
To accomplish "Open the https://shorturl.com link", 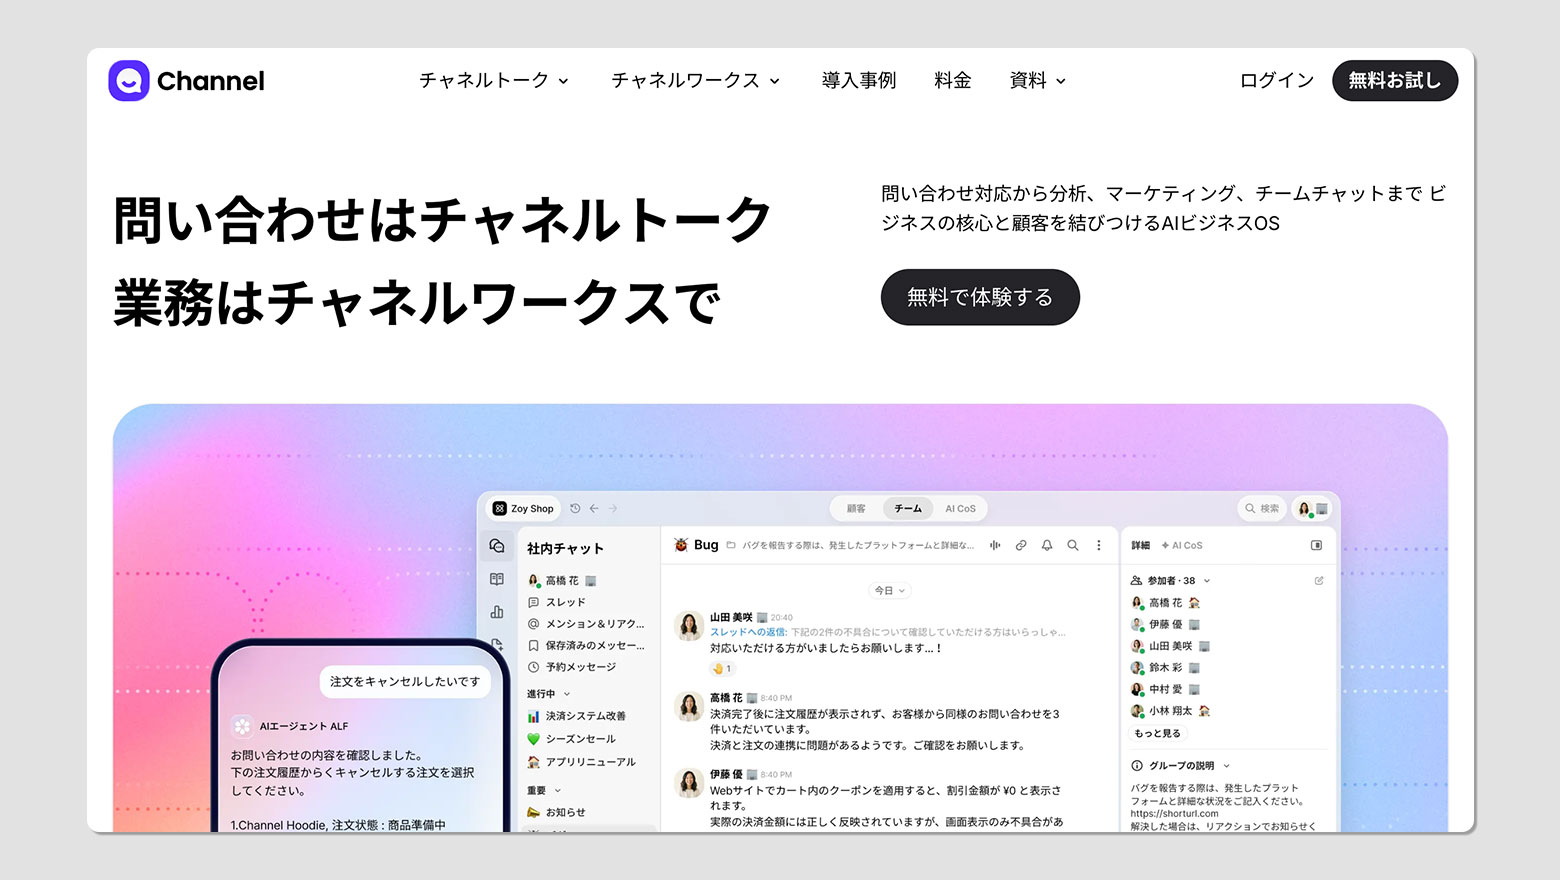I will point(1174,813).
